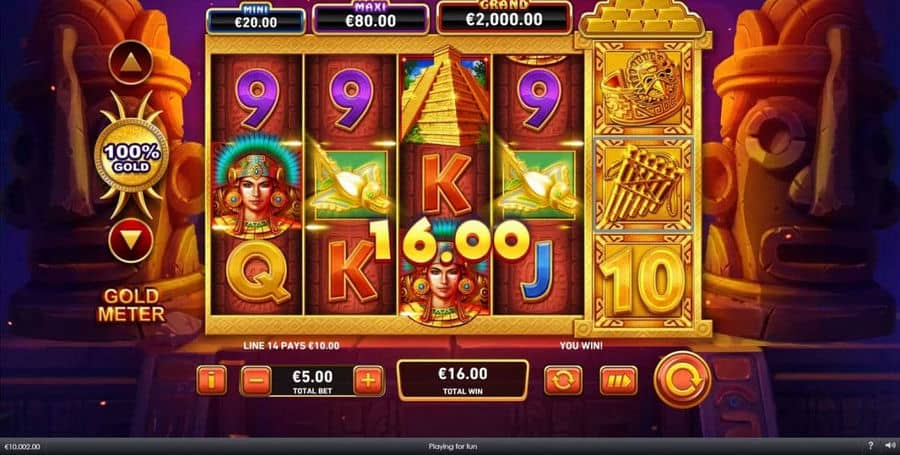Click the golden mask headdress symbol

pyautogui.click(x=643, y=88)
